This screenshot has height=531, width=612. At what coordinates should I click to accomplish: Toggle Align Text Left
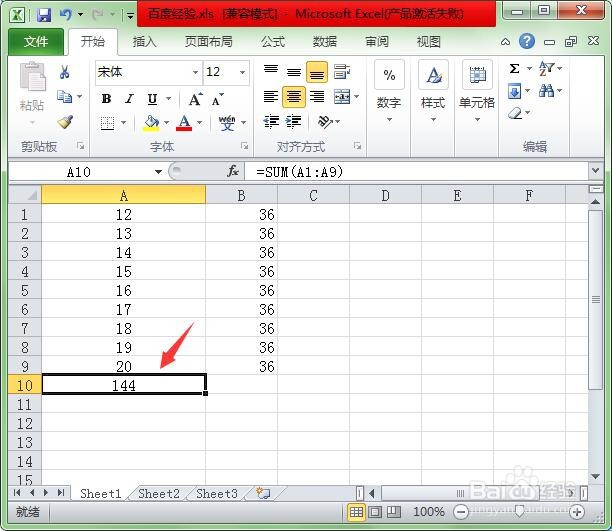271,96
